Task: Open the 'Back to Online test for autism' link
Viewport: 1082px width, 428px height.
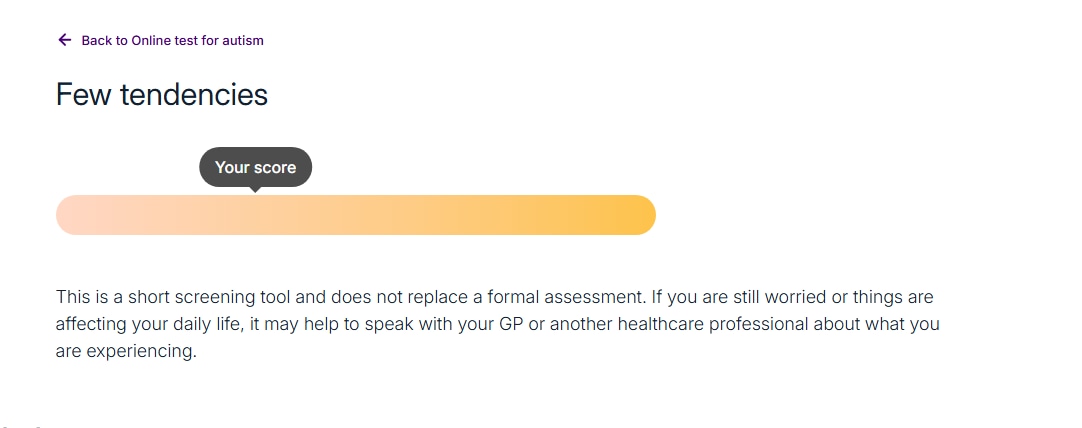Action: 172,41
